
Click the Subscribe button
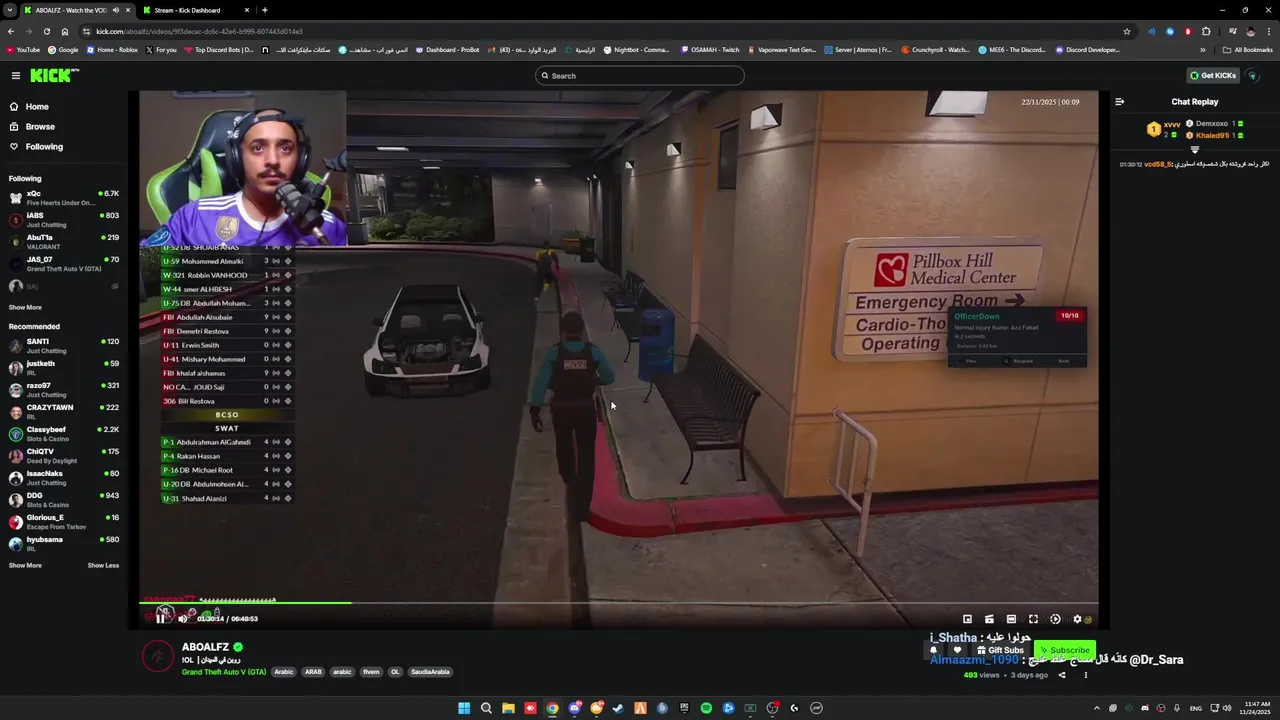1064,650
